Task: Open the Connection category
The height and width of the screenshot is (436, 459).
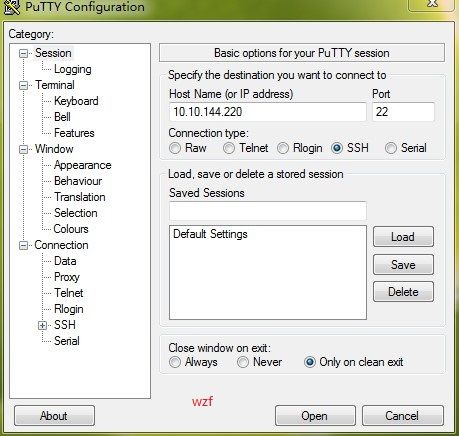Action: (x=61, y=245)
